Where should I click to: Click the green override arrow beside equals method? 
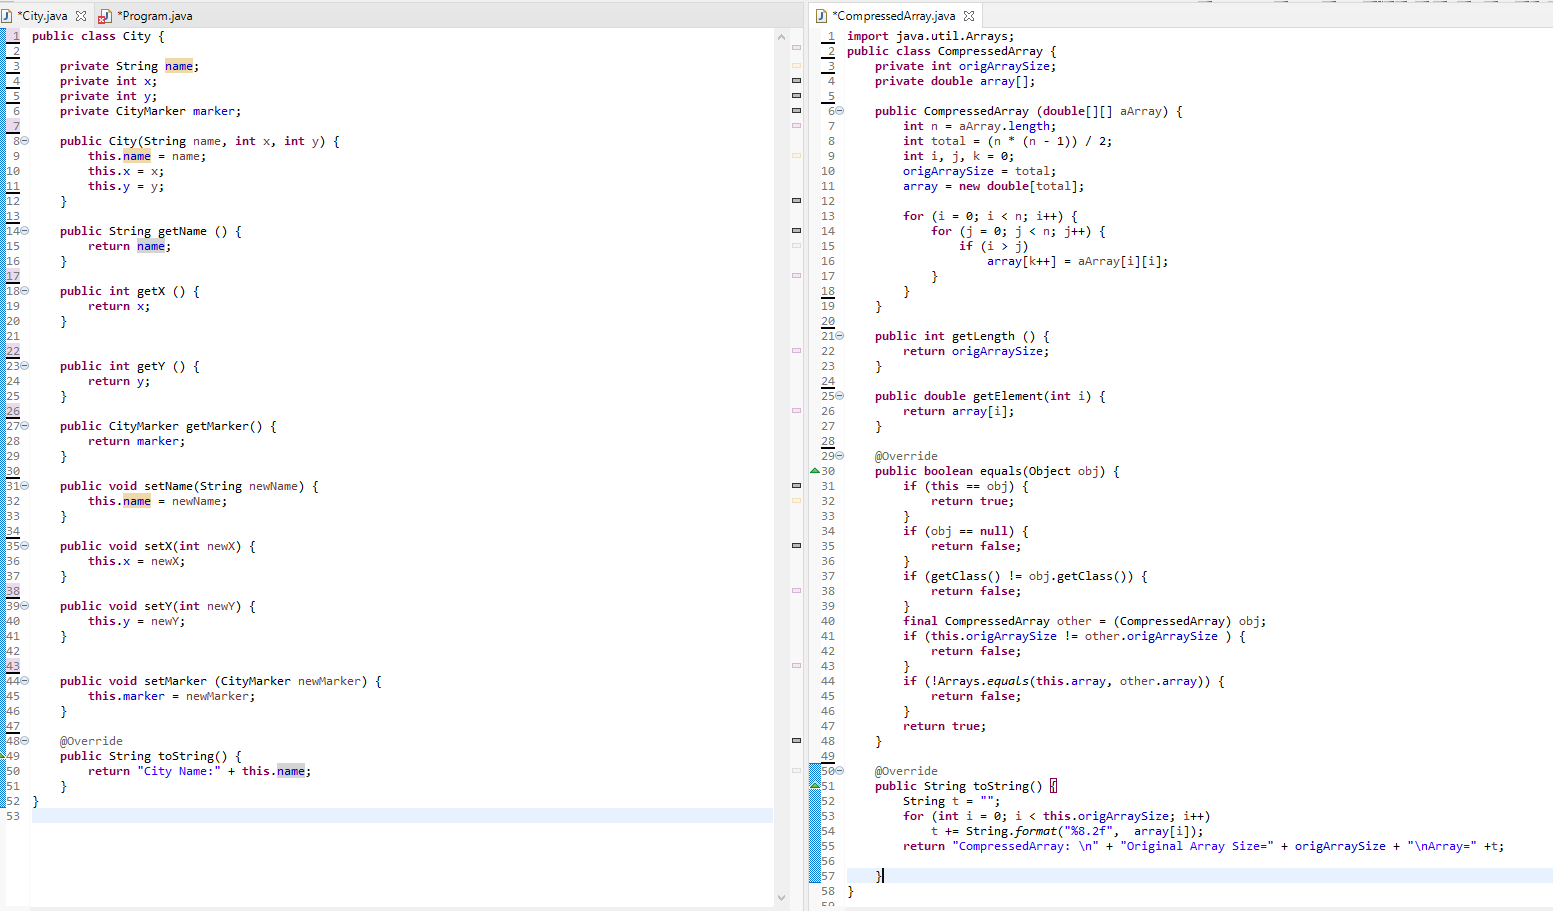(814, 470)
